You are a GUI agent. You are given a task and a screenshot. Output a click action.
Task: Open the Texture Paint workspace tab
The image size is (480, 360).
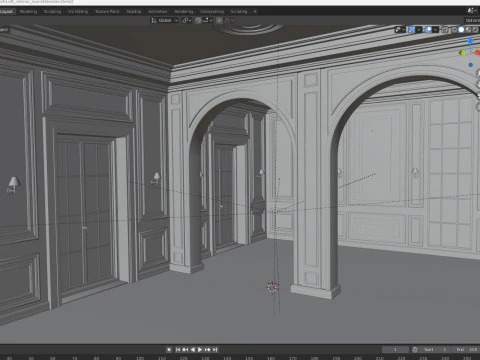pyautogui.click(x=107, y=11)
